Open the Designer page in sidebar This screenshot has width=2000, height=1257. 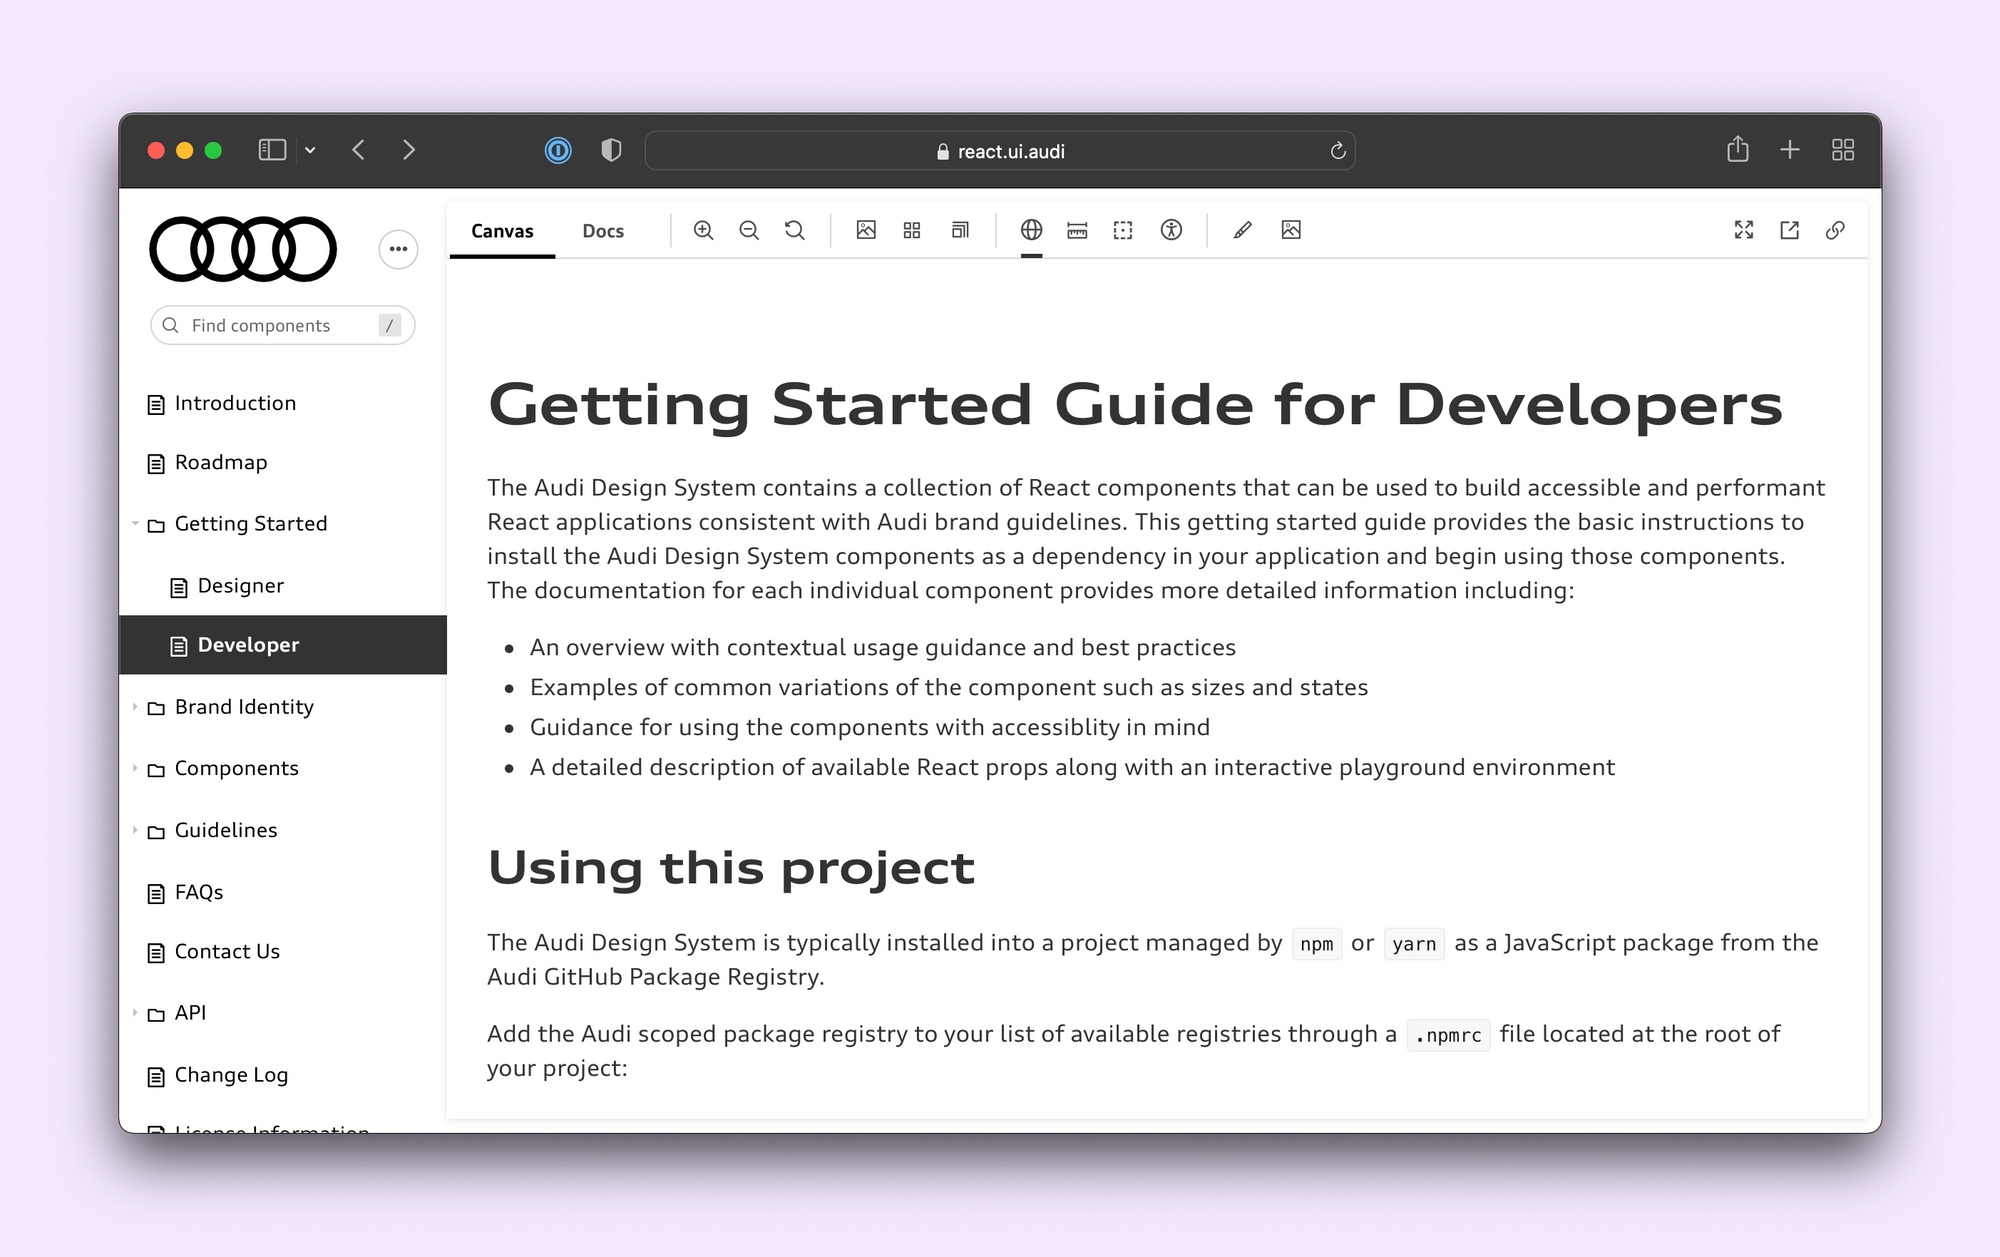240,586
